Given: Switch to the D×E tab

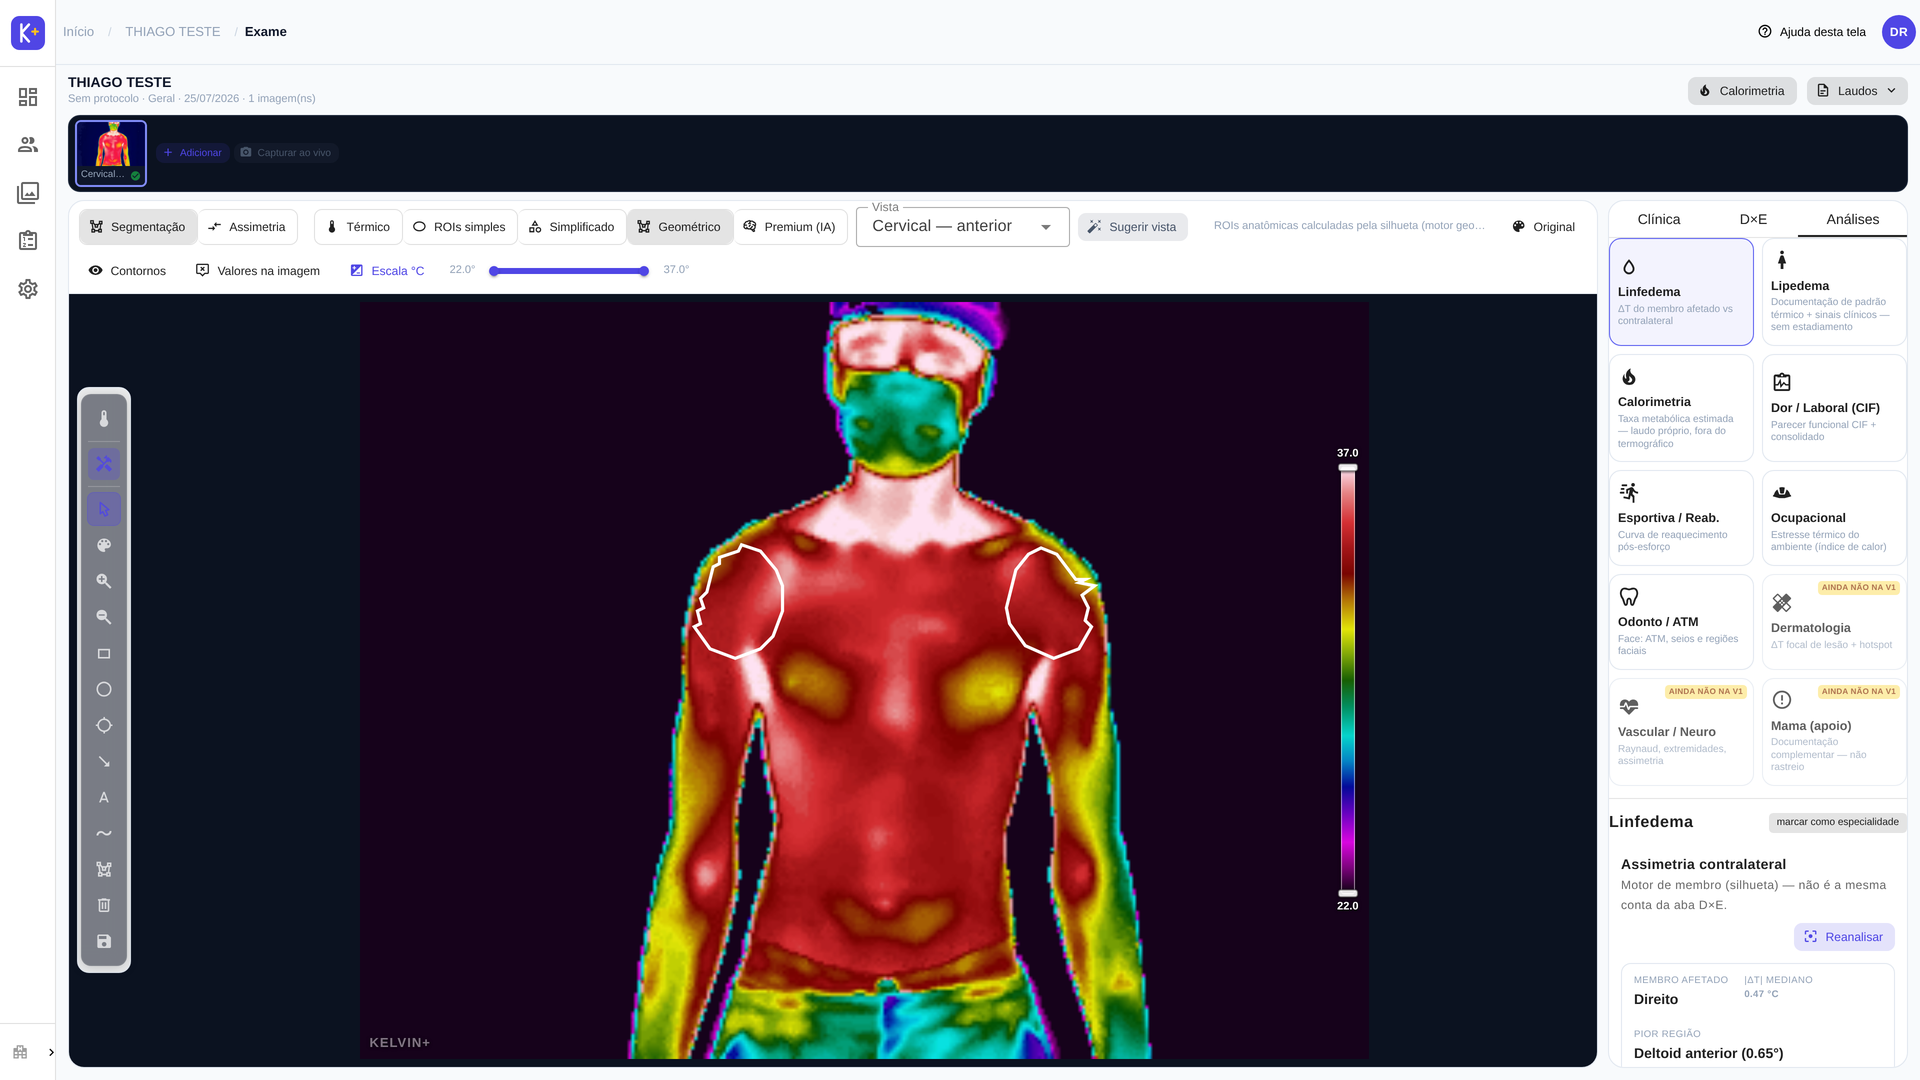Looking at the screenshot, I should 1753,219.
